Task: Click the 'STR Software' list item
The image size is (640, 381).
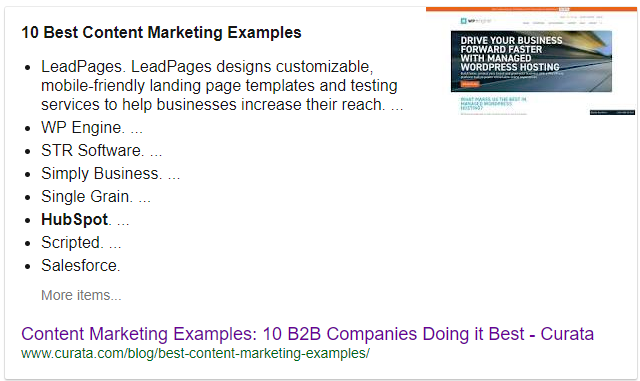Action: tap(102, 150)
